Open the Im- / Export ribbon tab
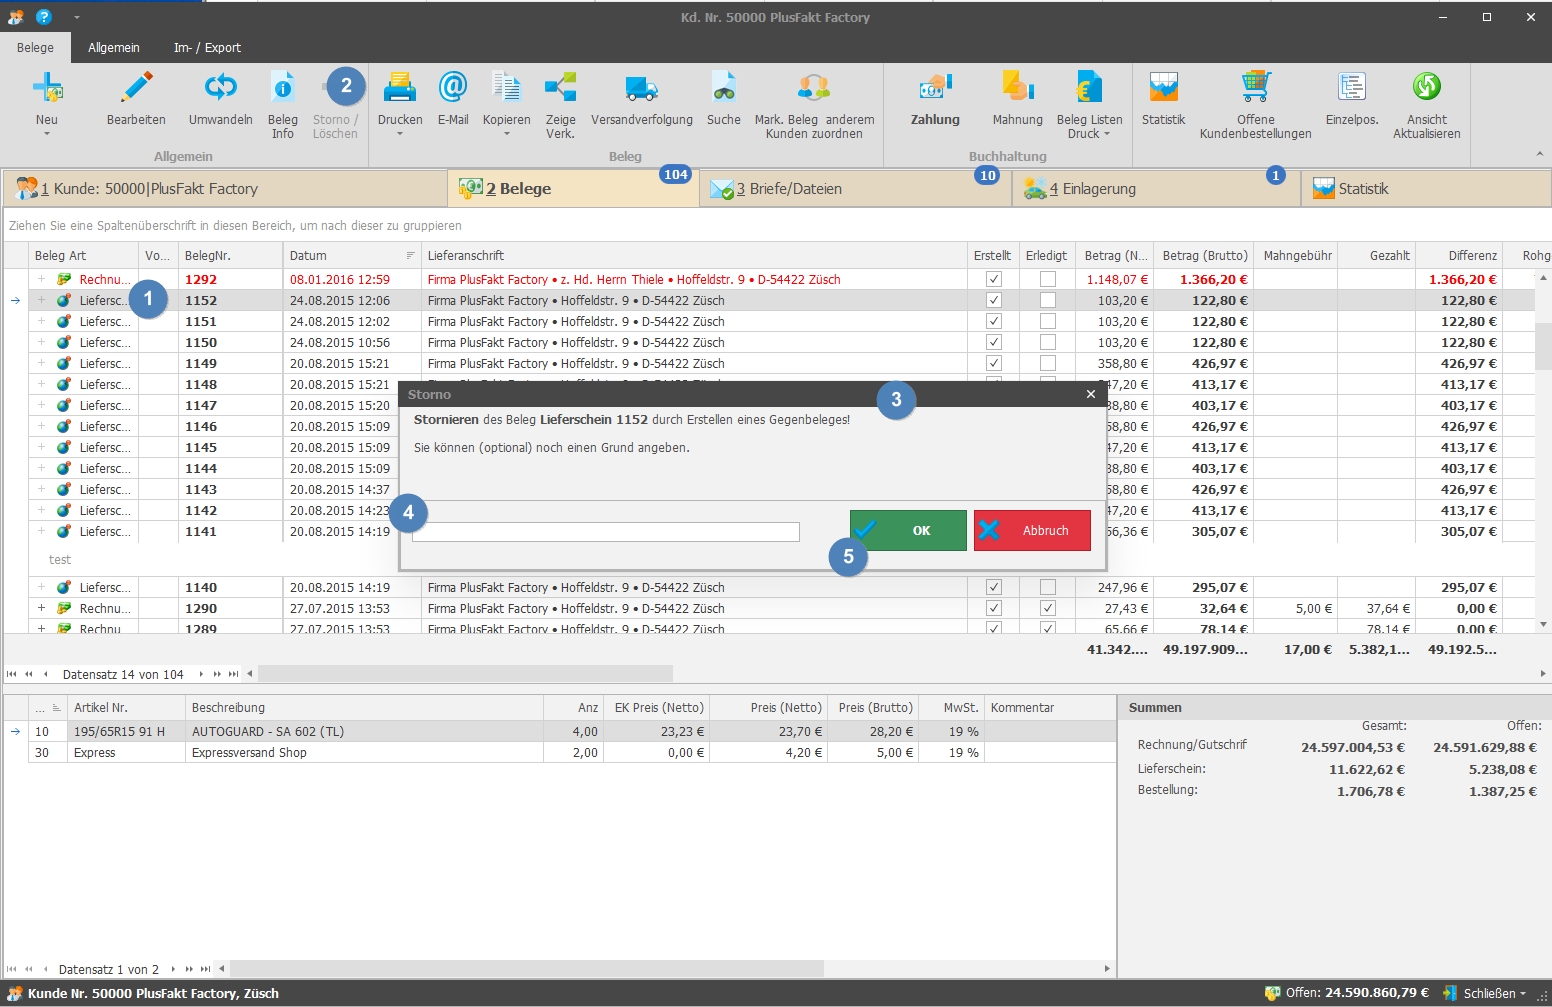 click(207, 47)
